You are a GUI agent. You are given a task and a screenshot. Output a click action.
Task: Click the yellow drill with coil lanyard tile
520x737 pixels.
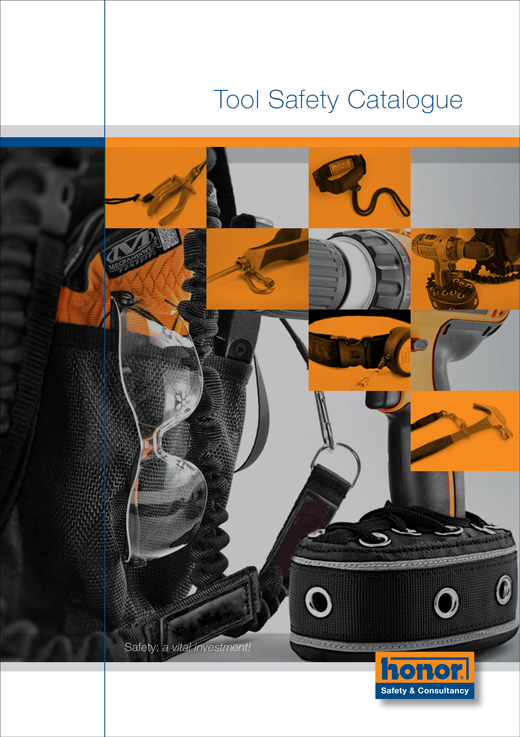(465, 269)
